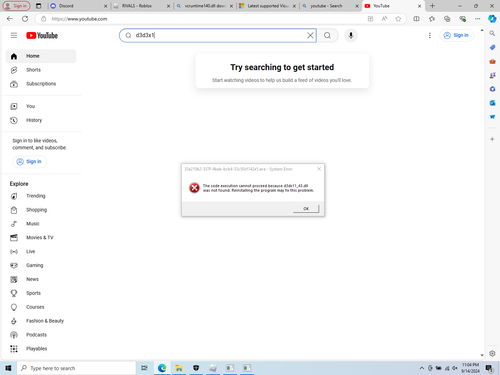500x375 pixels.
Task: Close the Discord browser tab
Action: 105,6
